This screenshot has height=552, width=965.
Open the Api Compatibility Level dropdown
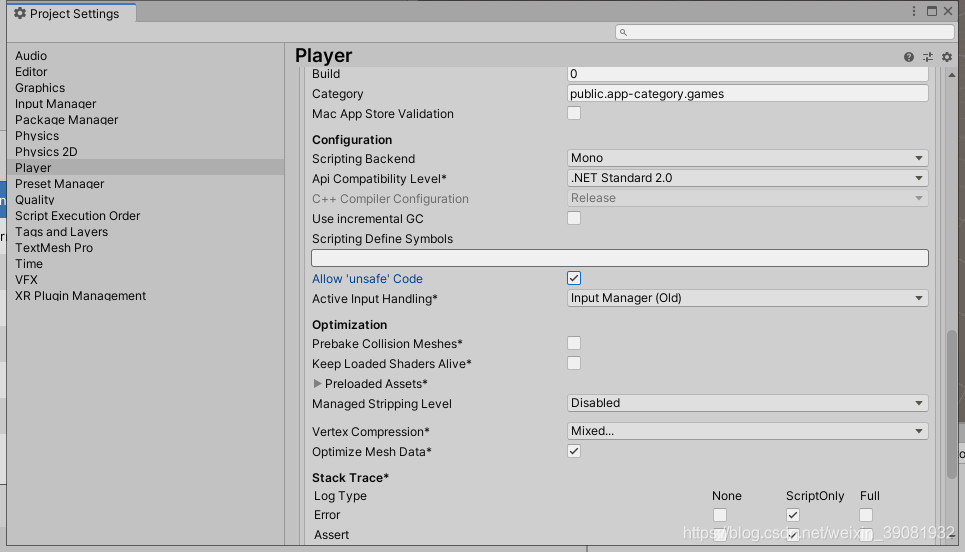(x=747, y=178)
